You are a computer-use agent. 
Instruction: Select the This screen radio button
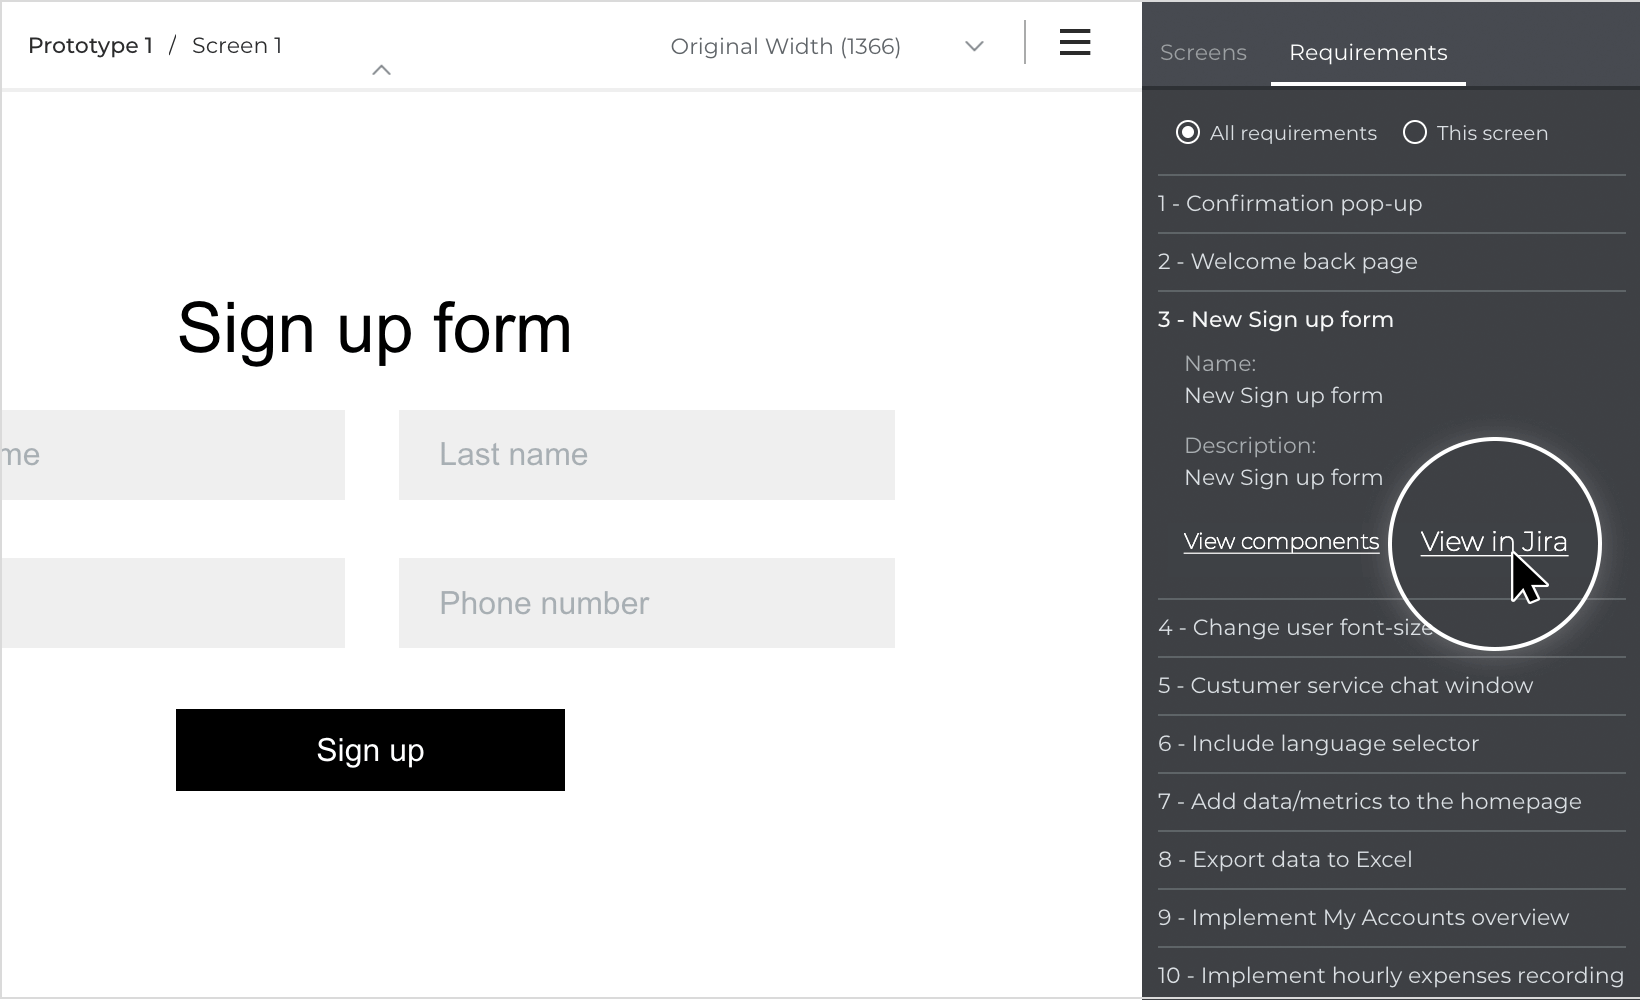(1415, 133)
